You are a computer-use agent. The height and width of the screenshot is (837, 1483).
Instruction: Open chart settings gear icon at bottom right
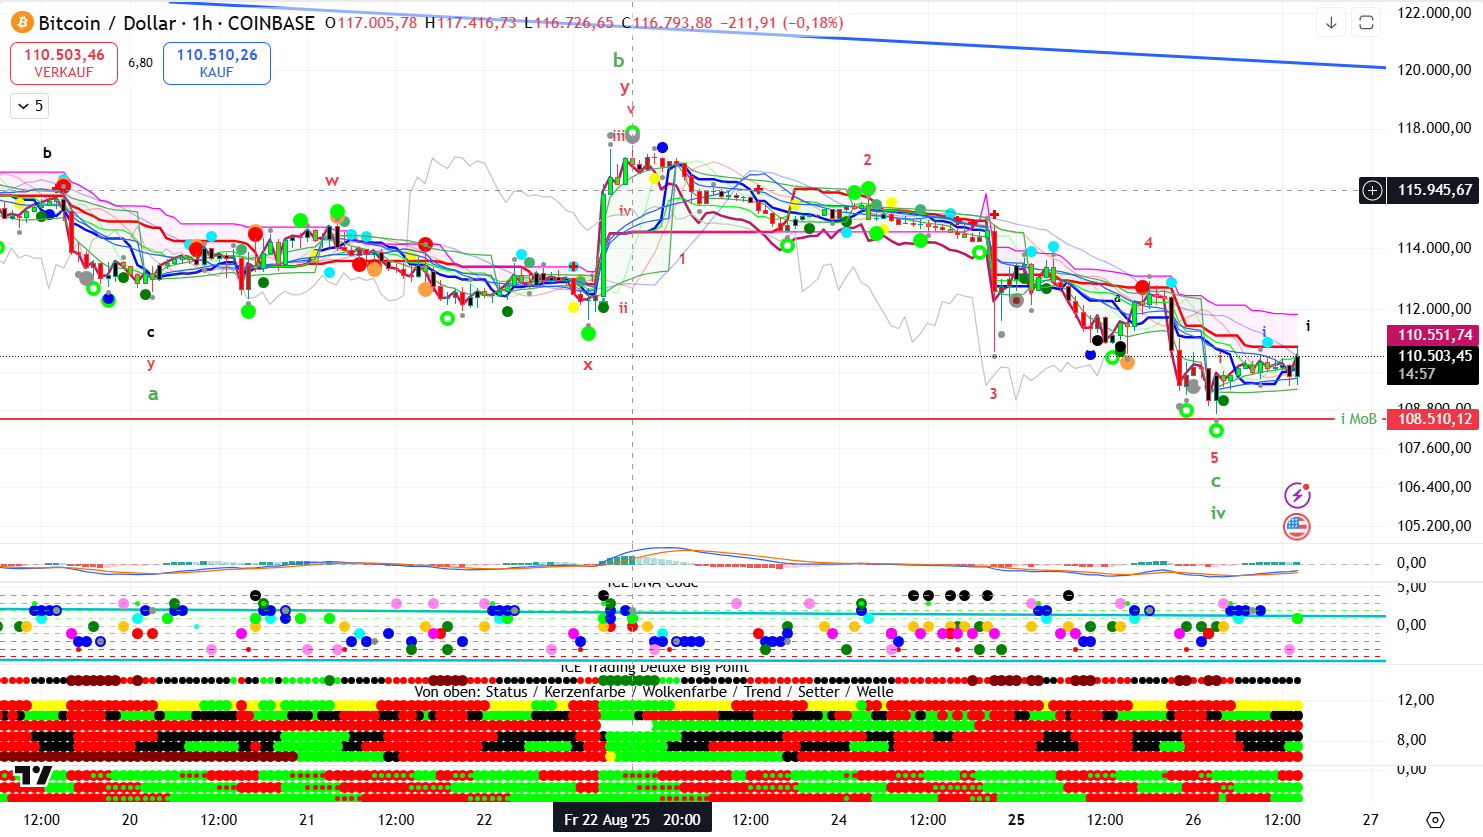pyautogui.click(x=1435, y=820)
